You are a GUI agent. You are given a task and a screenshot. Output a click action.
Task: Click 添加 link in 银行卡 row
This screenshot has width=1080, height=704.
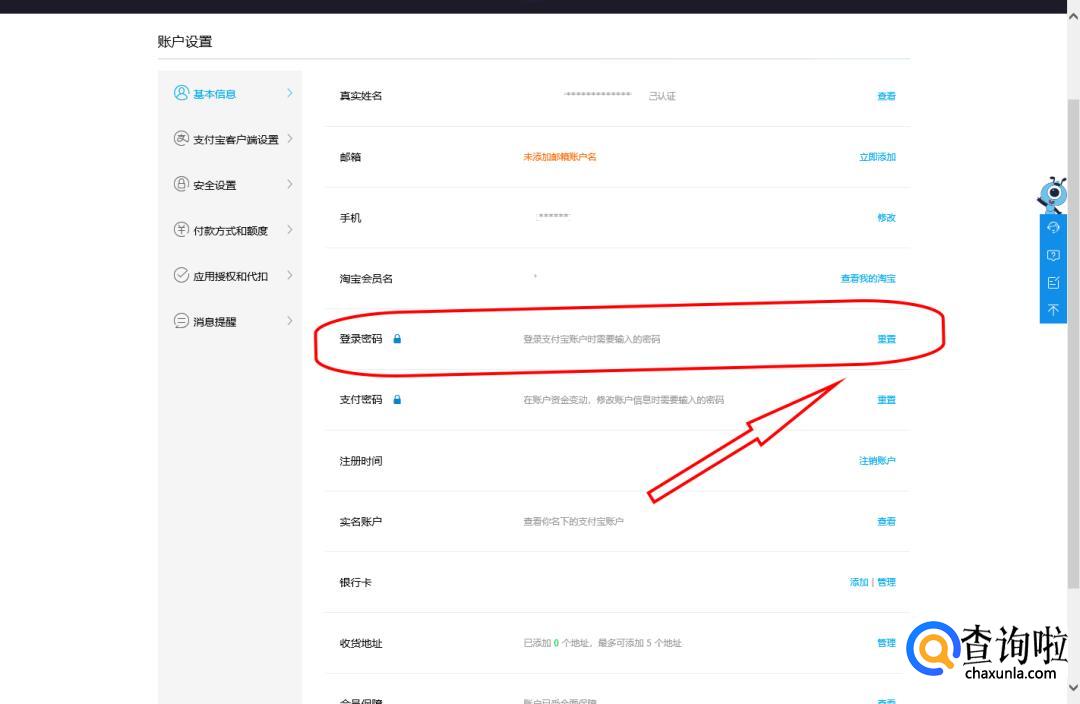click(859, 582)
